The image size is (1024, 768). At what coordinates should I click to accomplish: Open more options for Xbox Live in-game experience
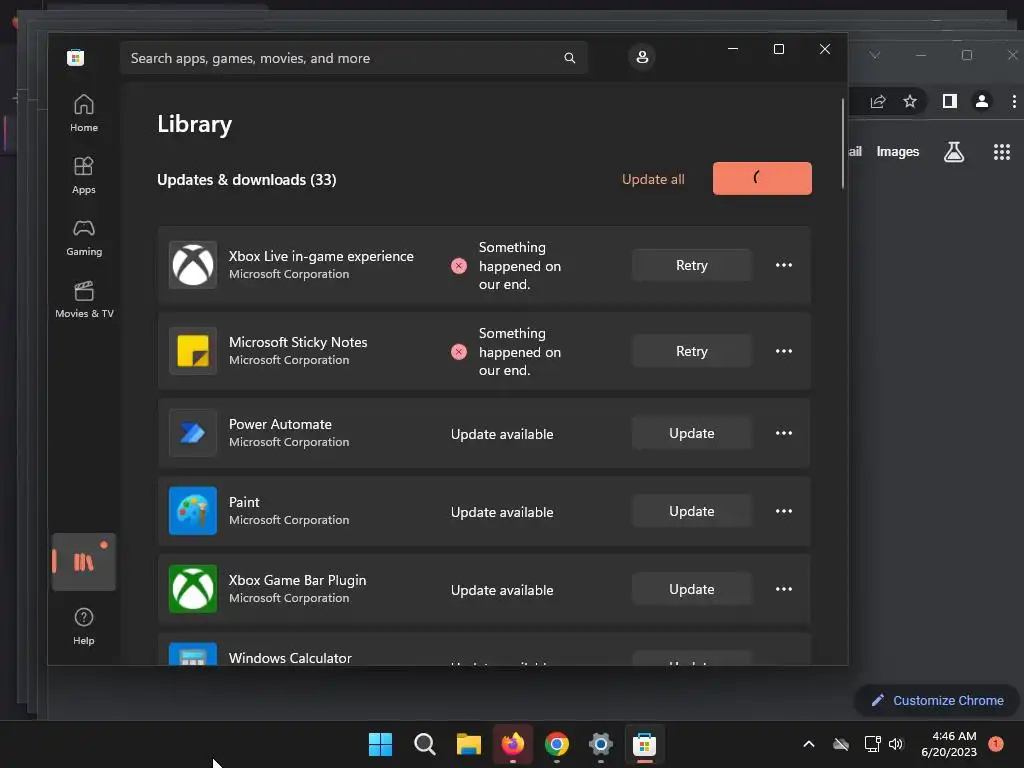tap(784, 265)
